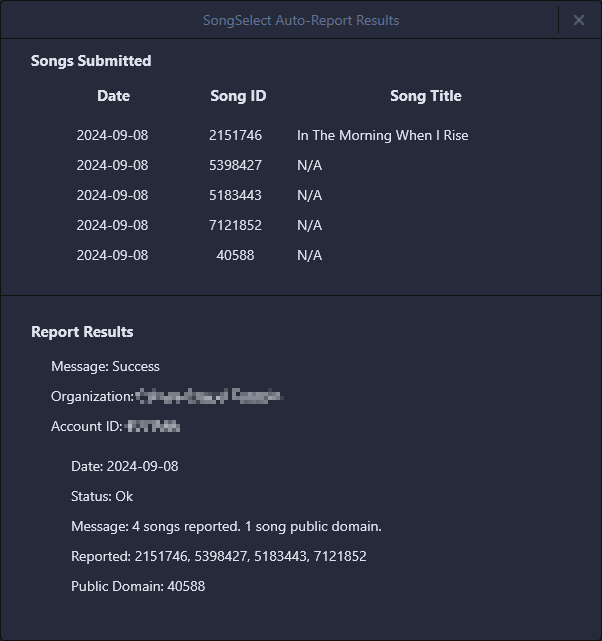Click the Status: Ok line
Screen dimensions: 602x641
[102, 496]
